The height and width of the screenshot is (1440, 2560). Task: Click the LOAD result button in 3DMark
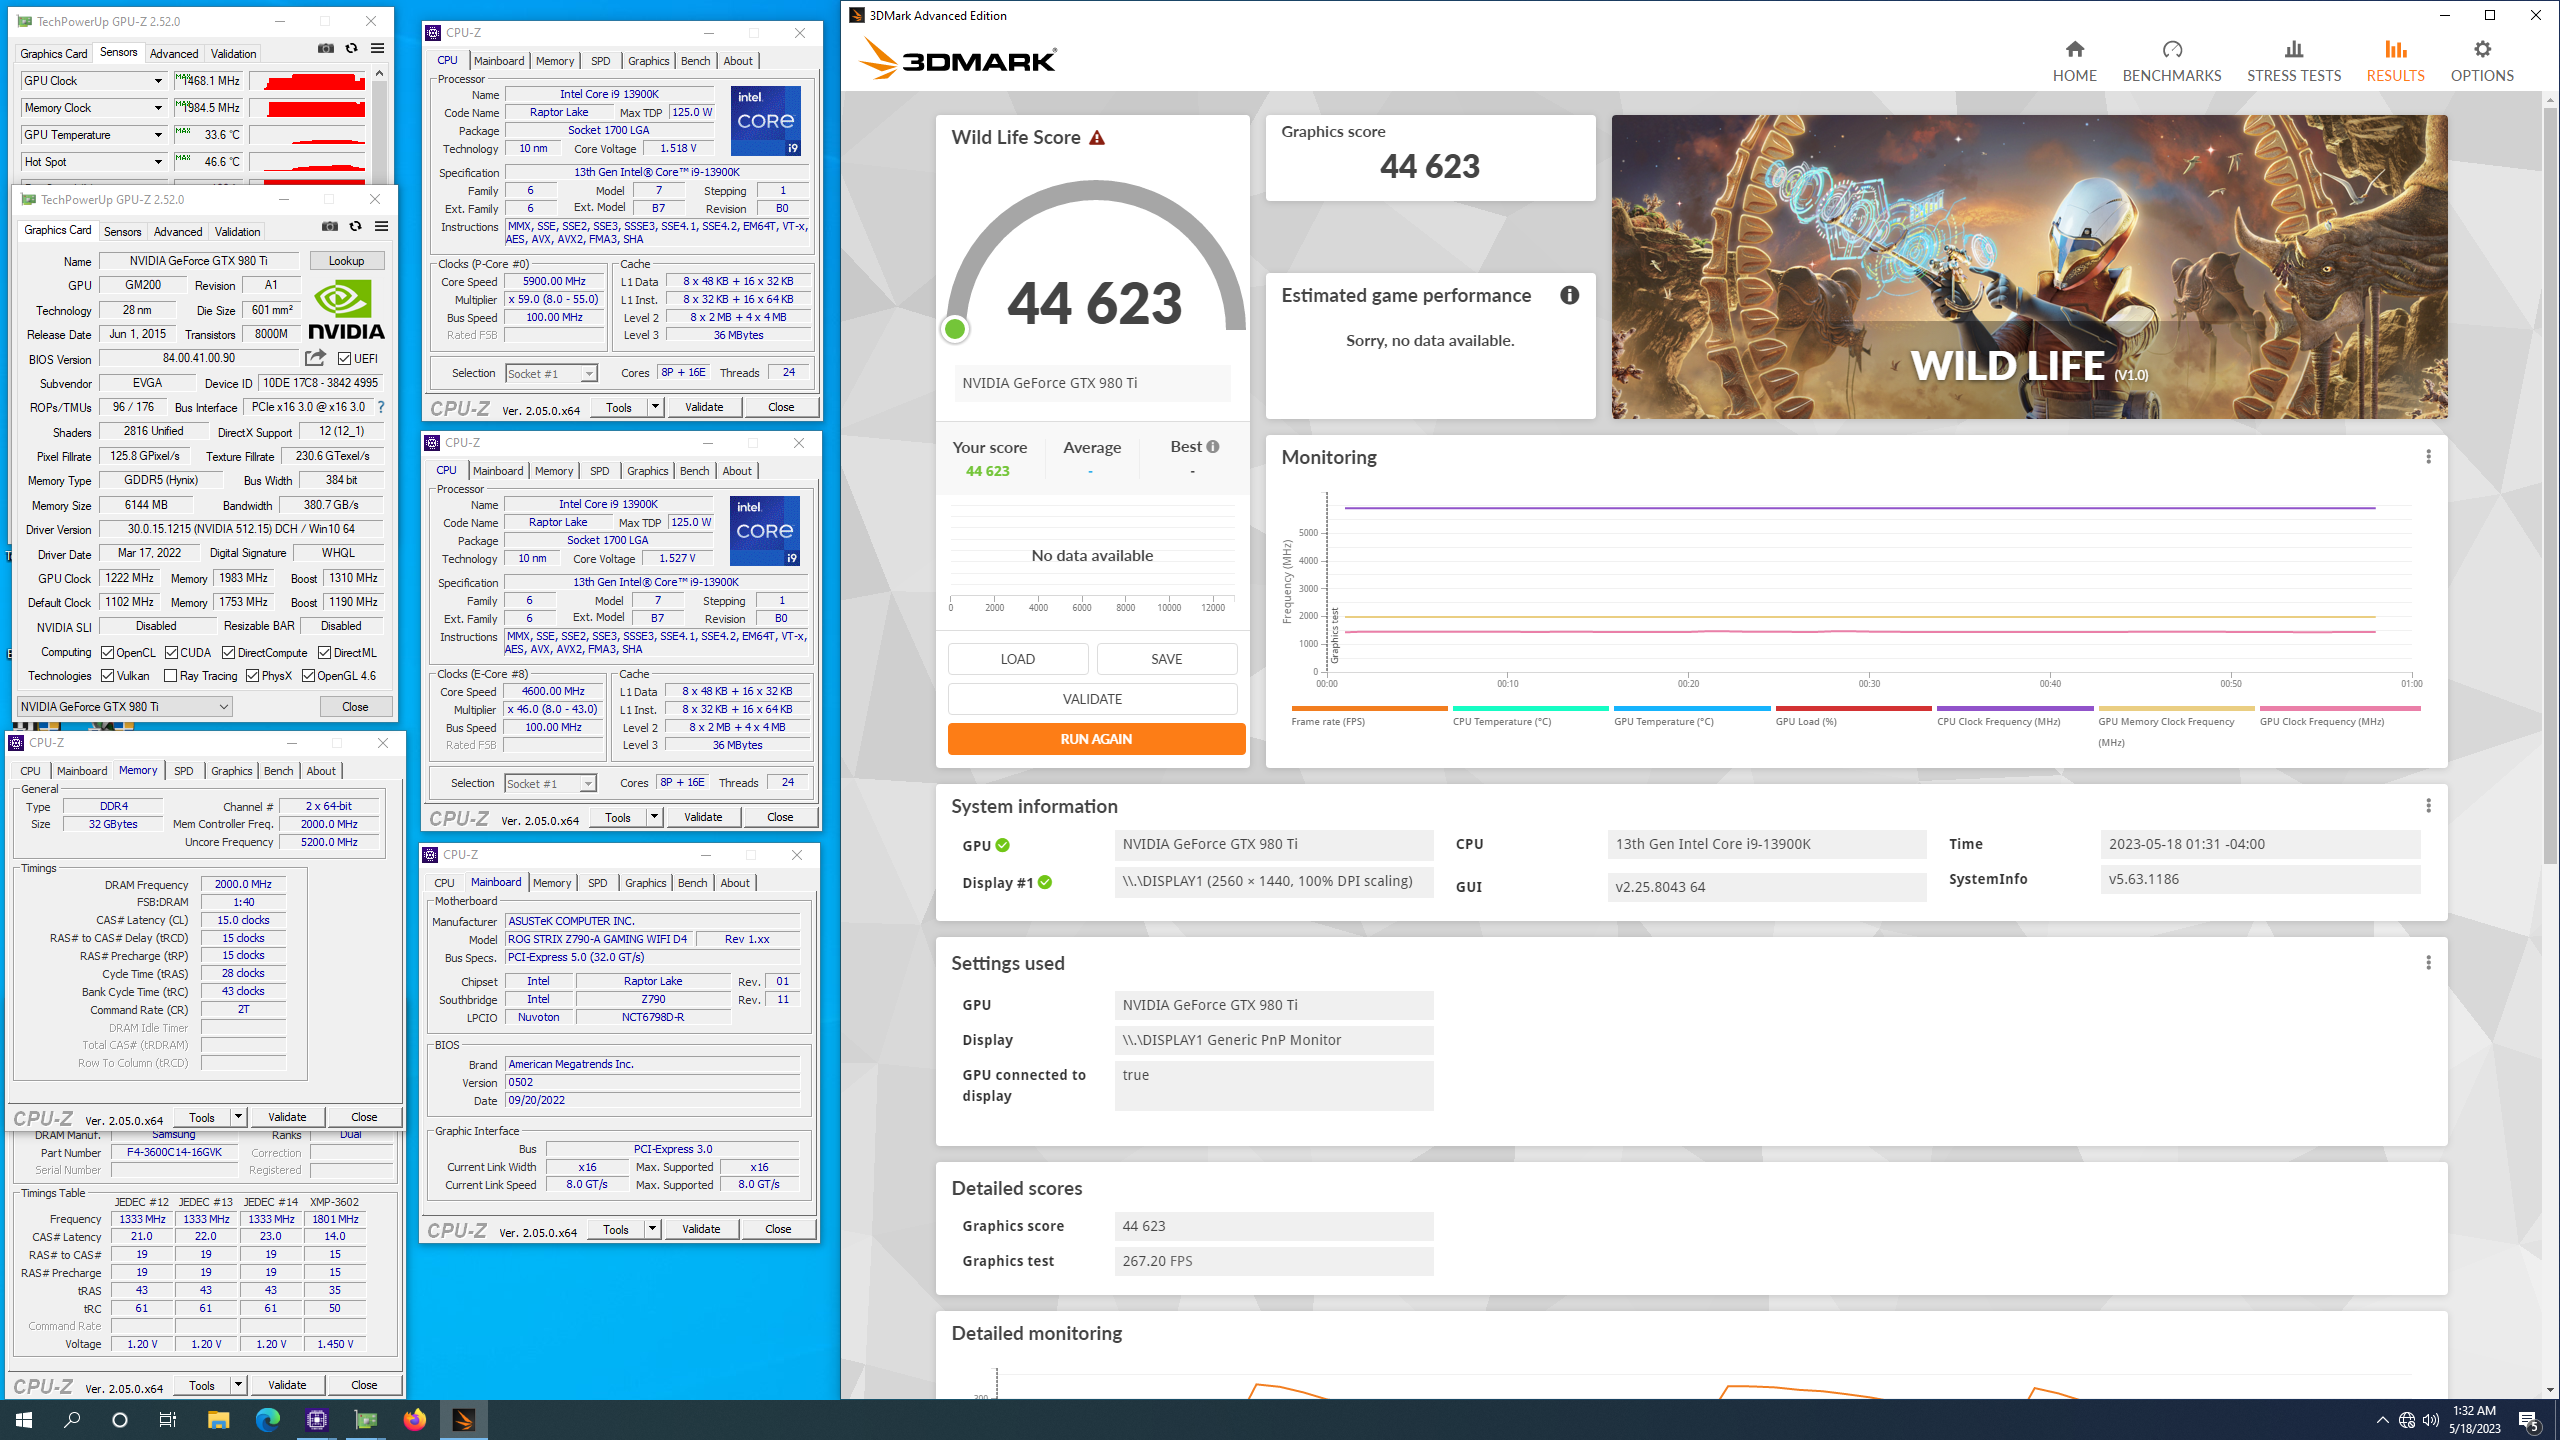pyautogui.click(x=1018, y=659)
